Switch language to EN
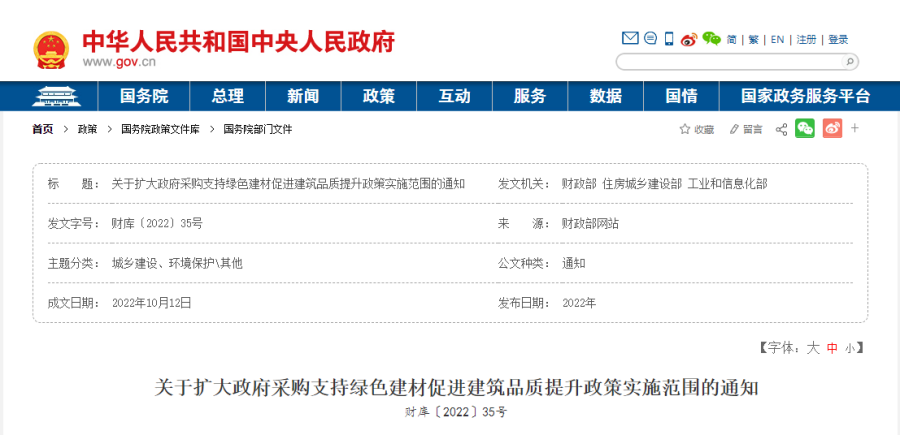This screenshot has height=435, width=900. point(777,40)
